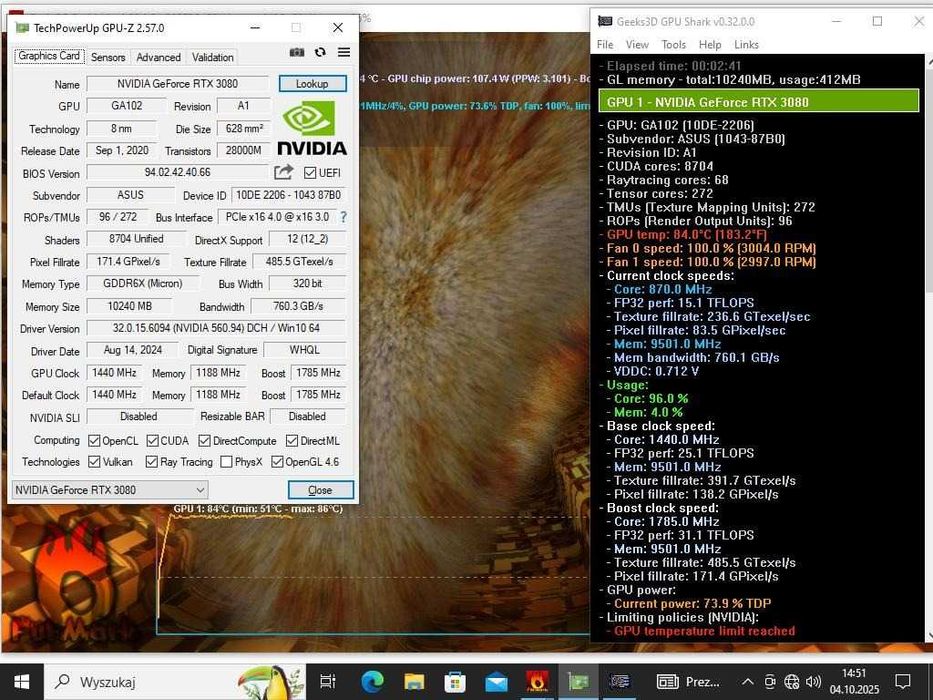Toggle the OpenGL 4.6 checkbox

click(277, 462)
